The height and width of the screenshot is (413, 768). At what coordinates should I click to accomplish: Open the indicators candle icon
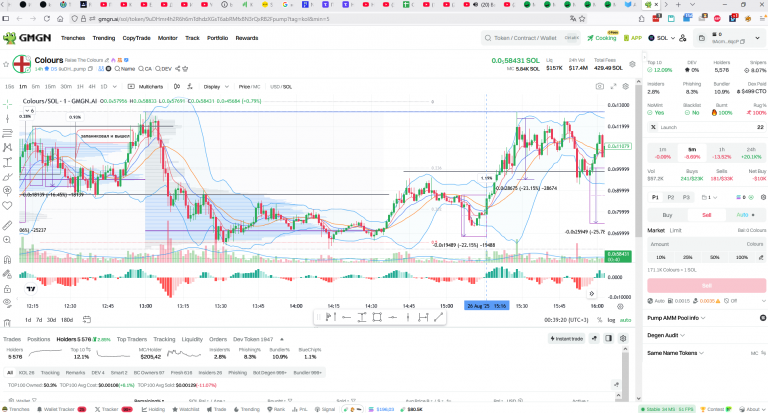(x=177, y=86)
